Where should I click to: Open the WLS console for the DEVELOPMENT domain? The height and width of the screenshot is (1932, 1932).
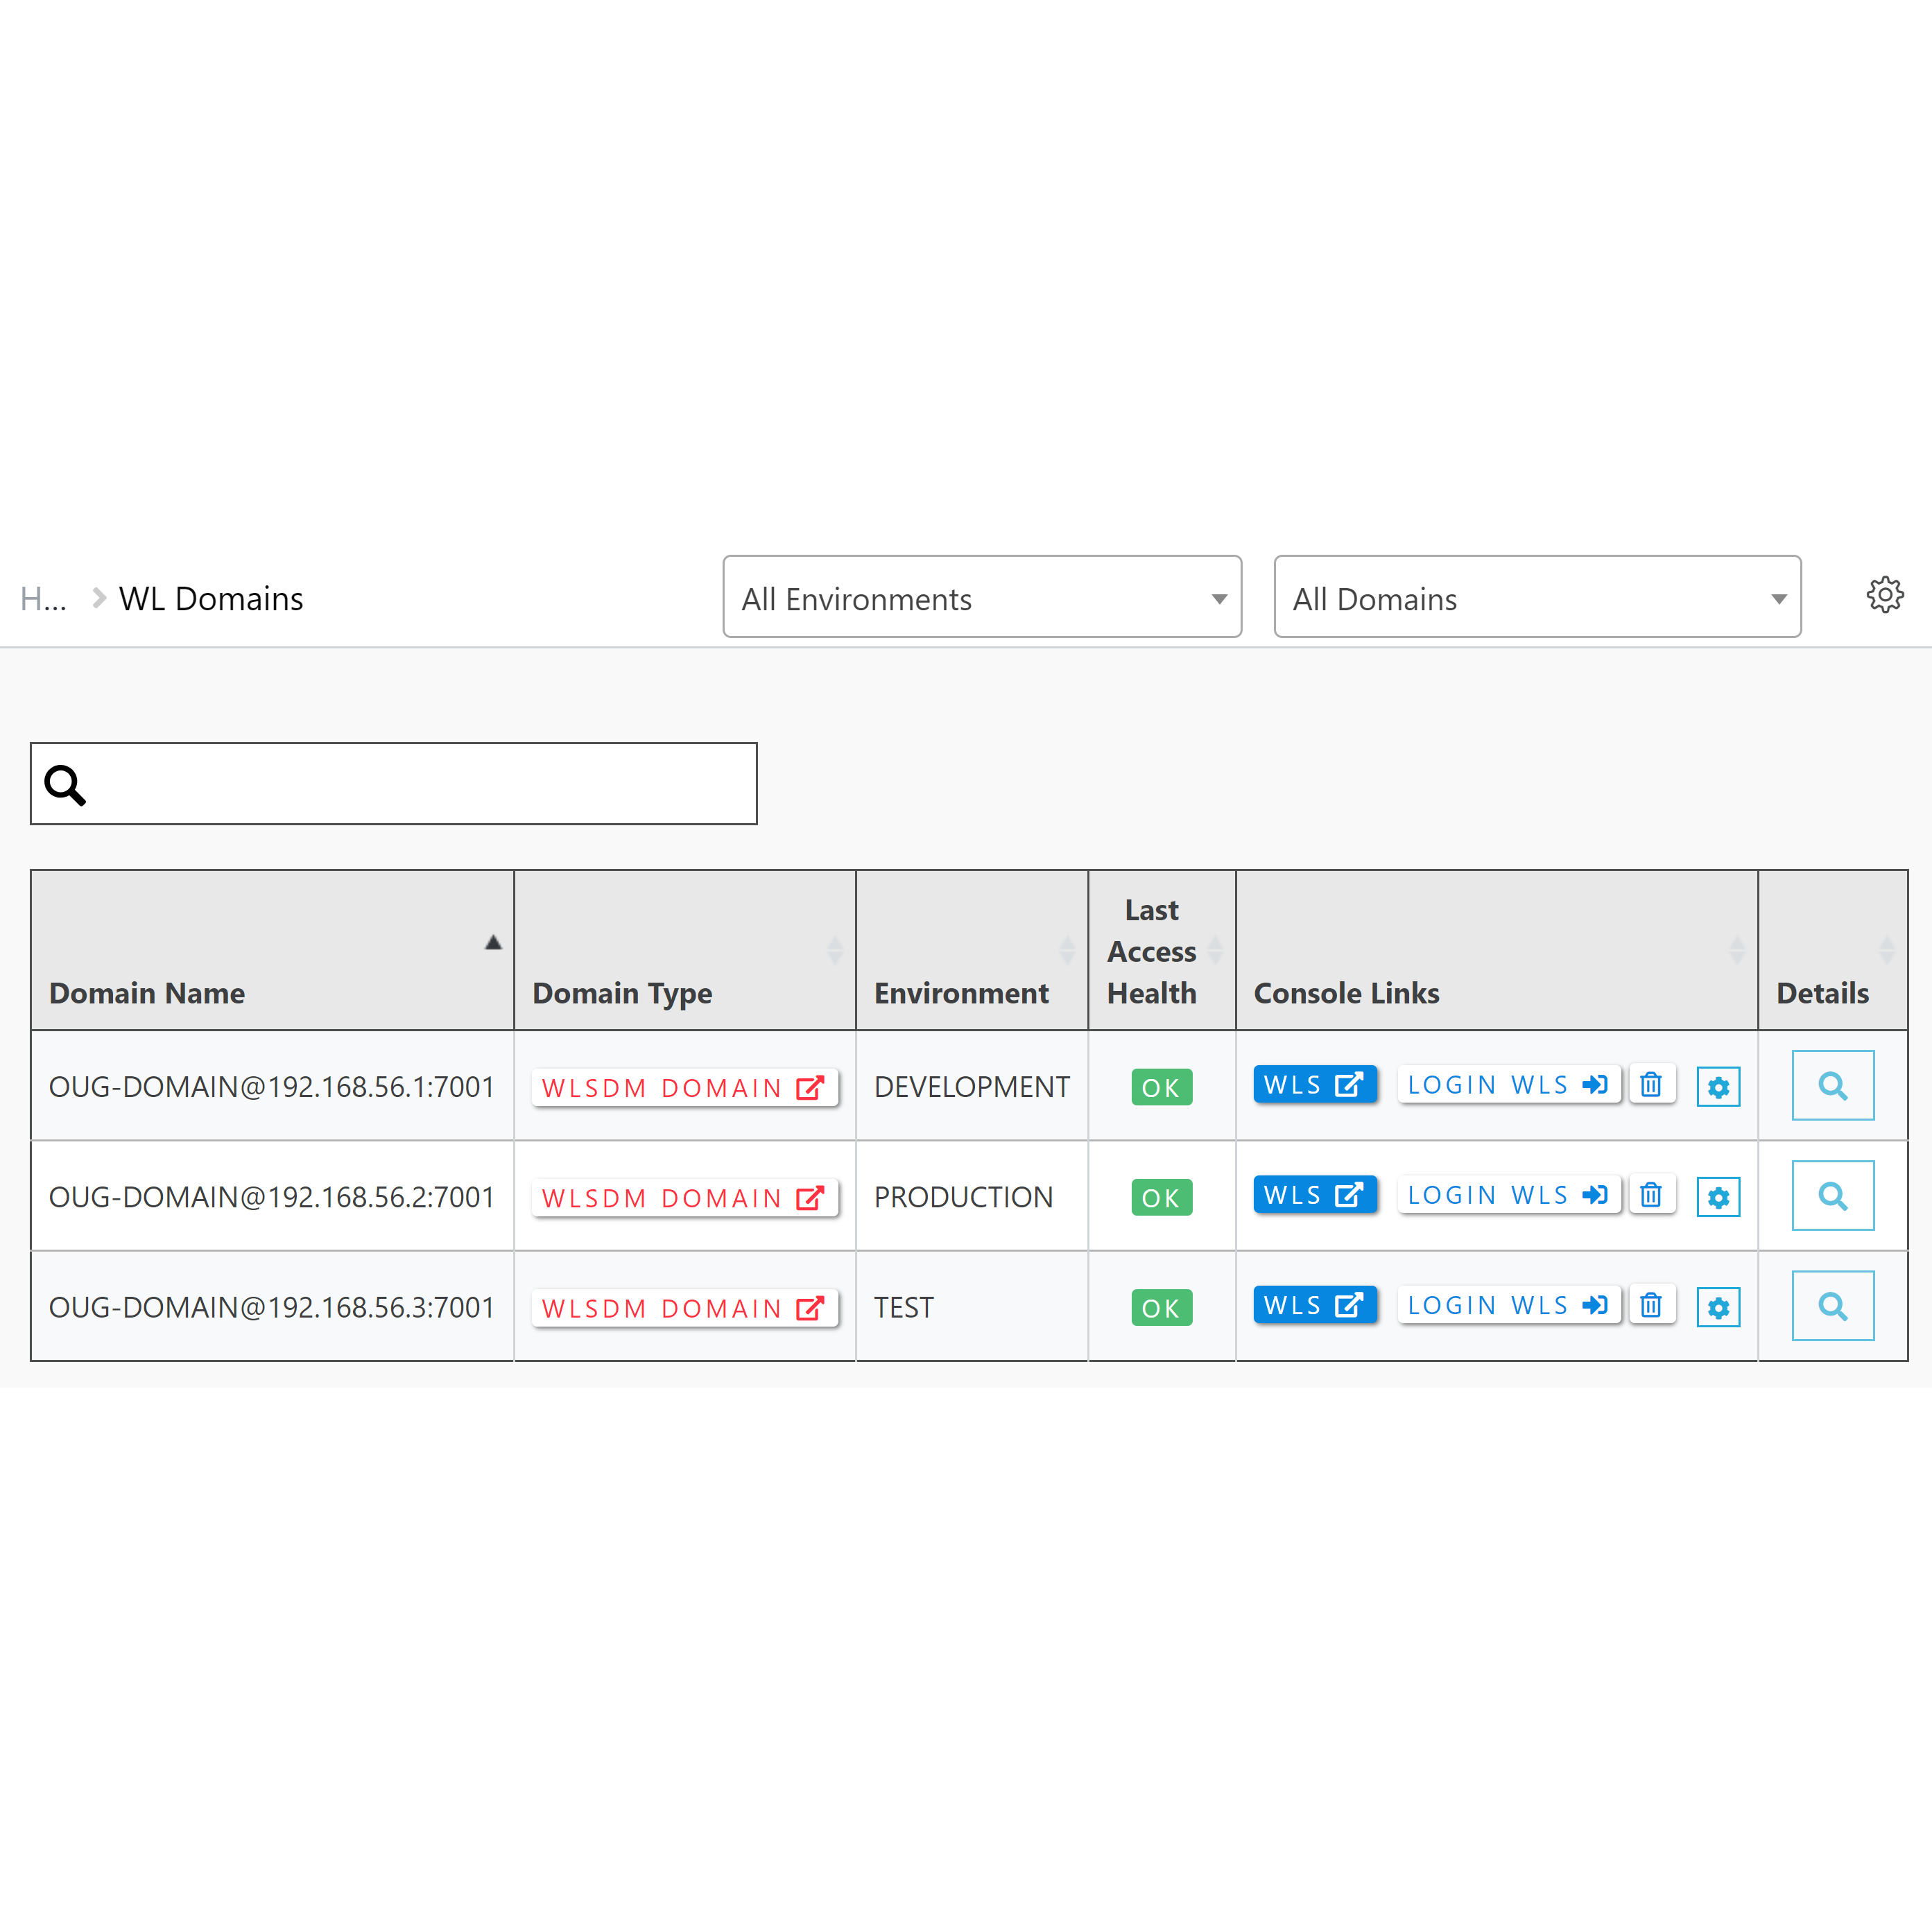click(1315, 1085)
